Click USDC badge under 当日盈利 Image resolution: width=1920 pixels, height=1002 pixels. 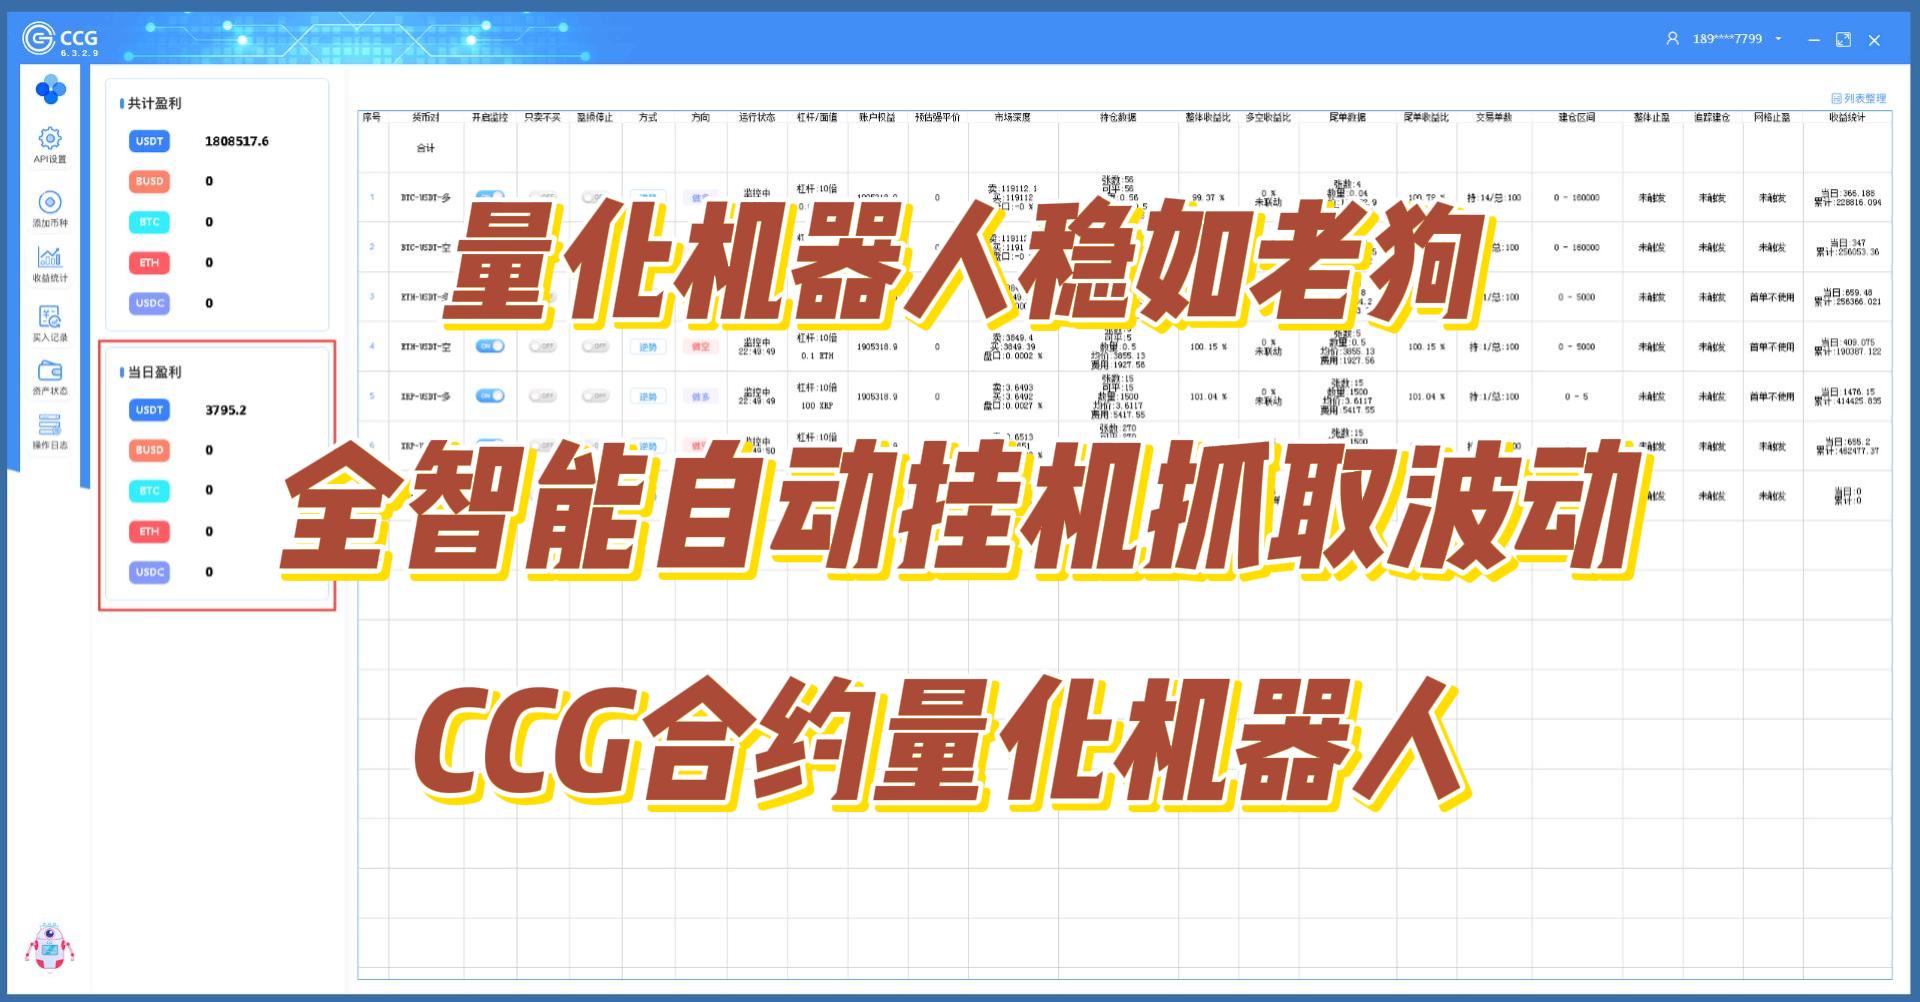(149, 572)
